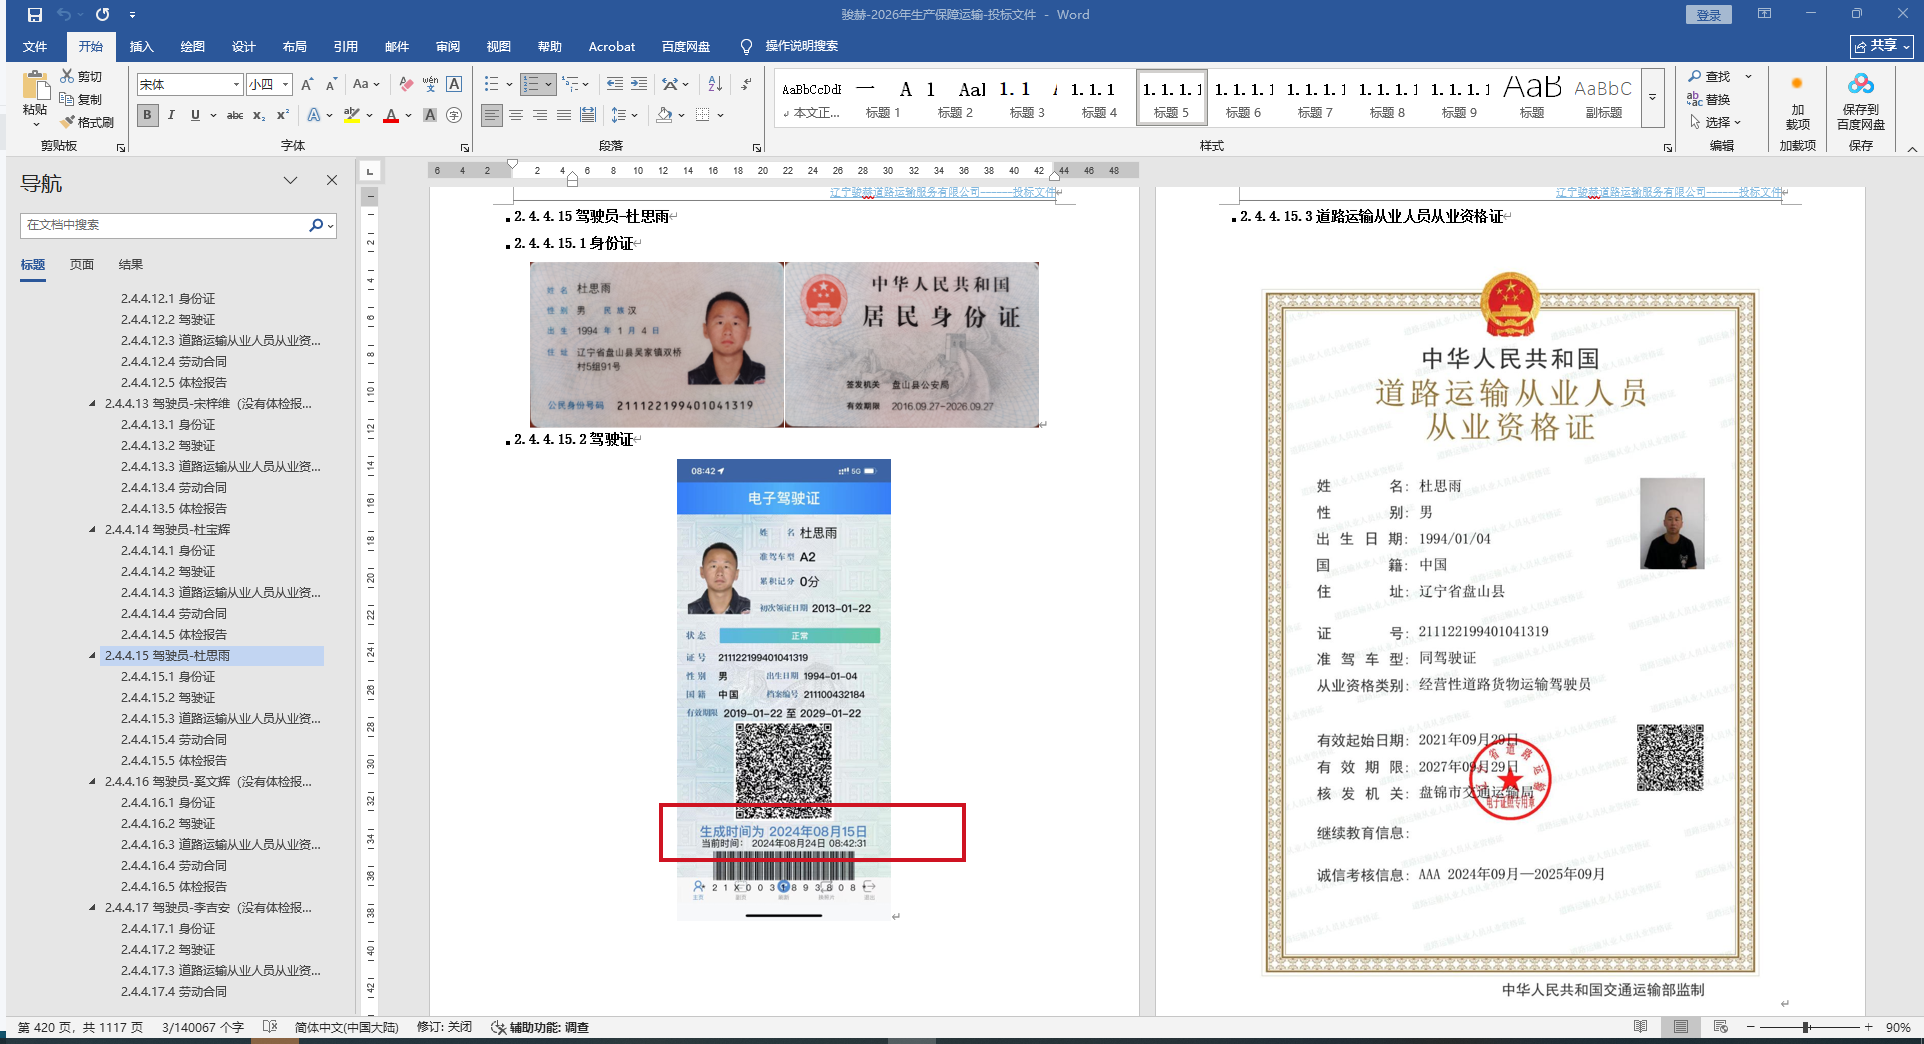The height and width of the screenshot is (1044, 1924).
Task: Toggle bold formatting
Action: (x=147, y=115)
